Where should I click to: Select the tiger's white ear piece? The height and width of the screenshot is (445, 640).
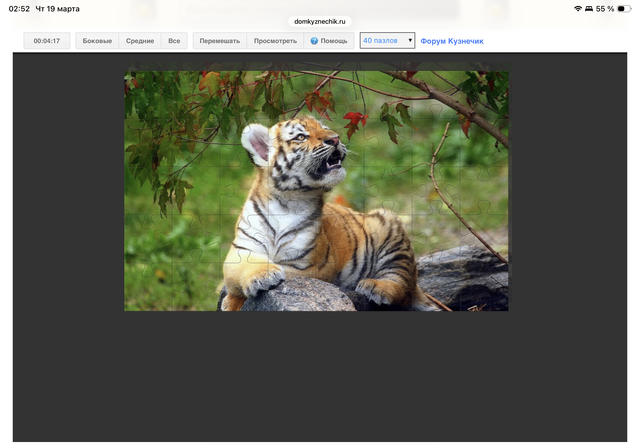tap(258, 143)
